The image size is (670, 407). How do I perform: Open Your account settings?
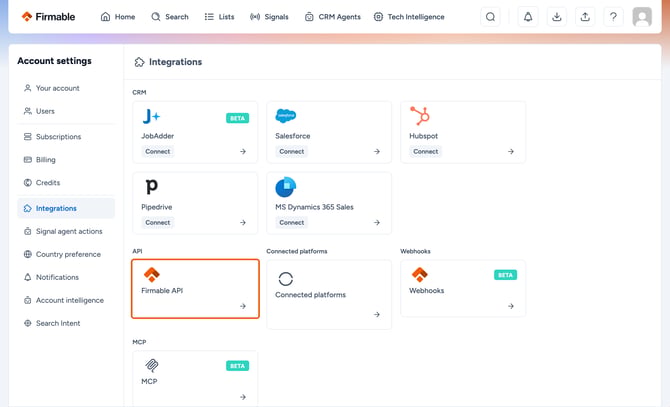click(66, 88)
